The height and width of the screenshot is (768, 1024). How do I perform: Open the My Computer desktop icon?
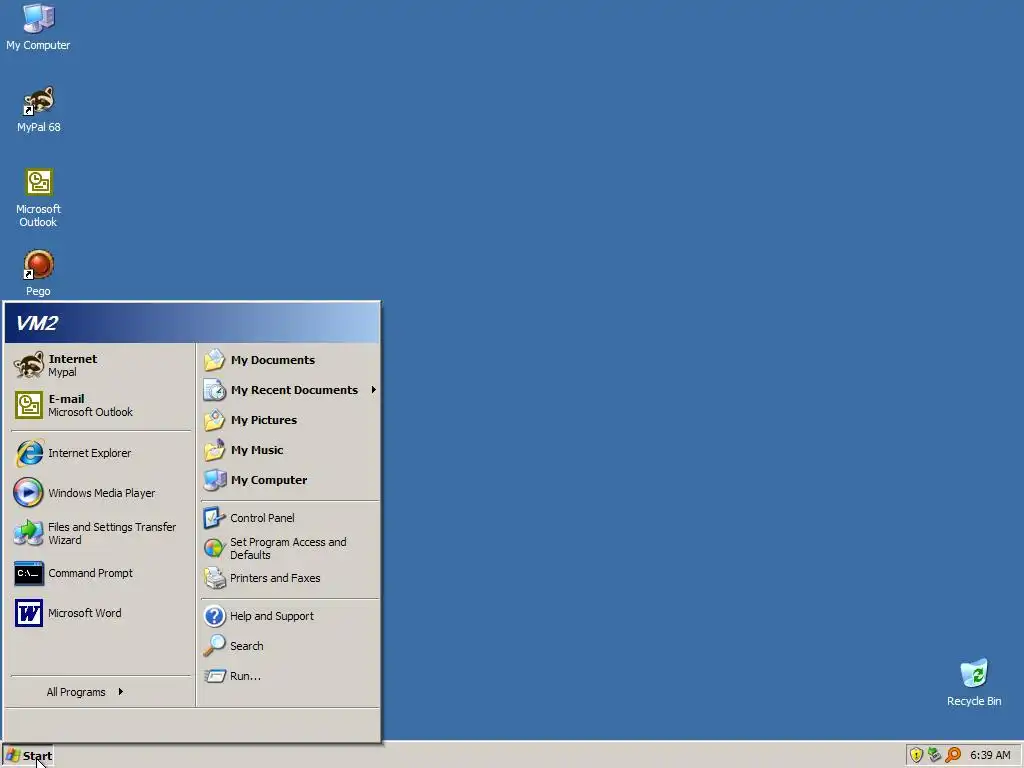coord(39,27)
